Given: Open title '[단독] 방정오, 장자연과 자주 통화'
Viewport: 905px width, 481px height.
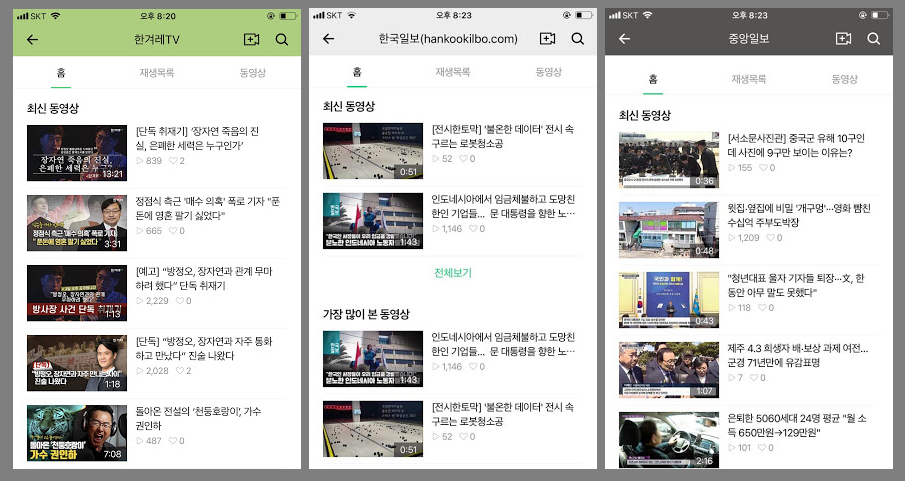Looking at the screenshot, I should (x=204, y=348).
